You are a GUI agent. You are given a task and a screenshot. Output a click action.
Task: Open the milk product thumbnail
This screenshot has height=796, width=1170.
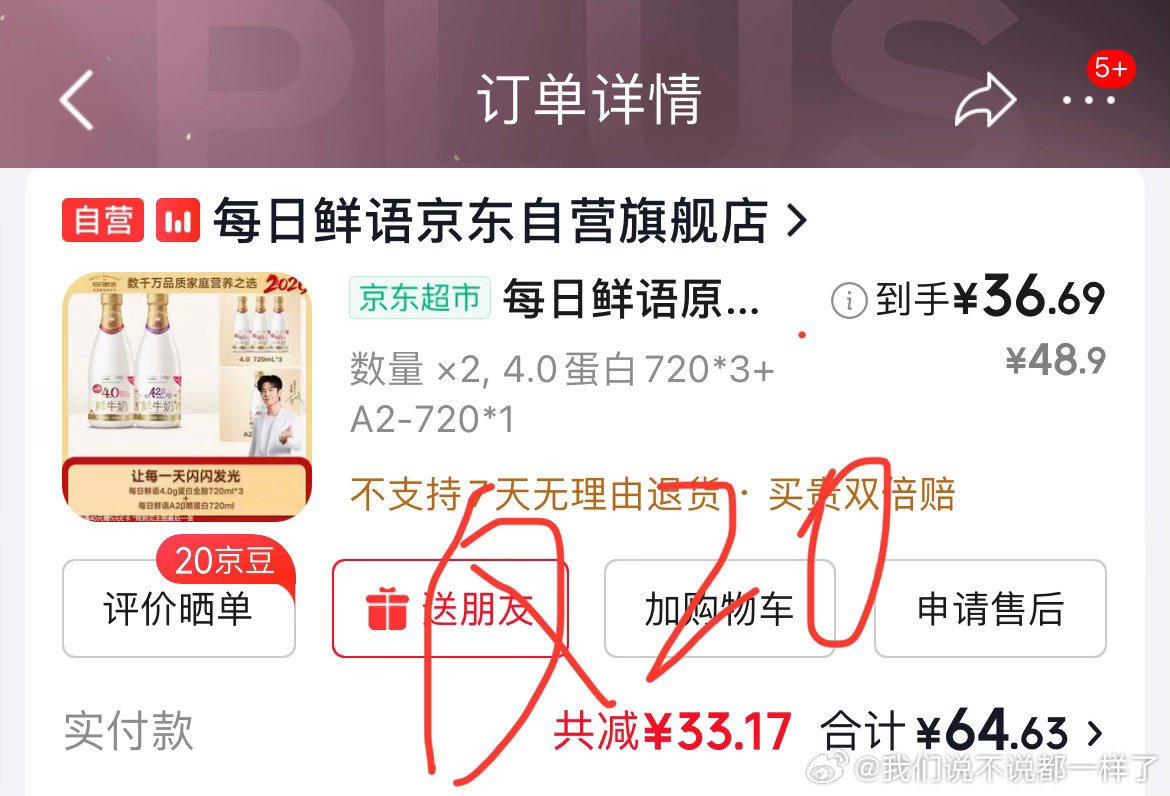coord(187,397)
